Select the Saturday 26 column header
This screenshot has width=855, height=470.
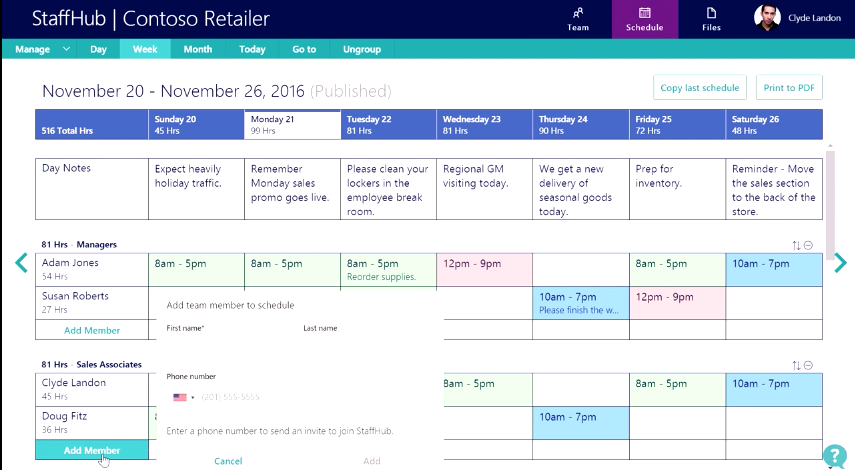(774, 124)
